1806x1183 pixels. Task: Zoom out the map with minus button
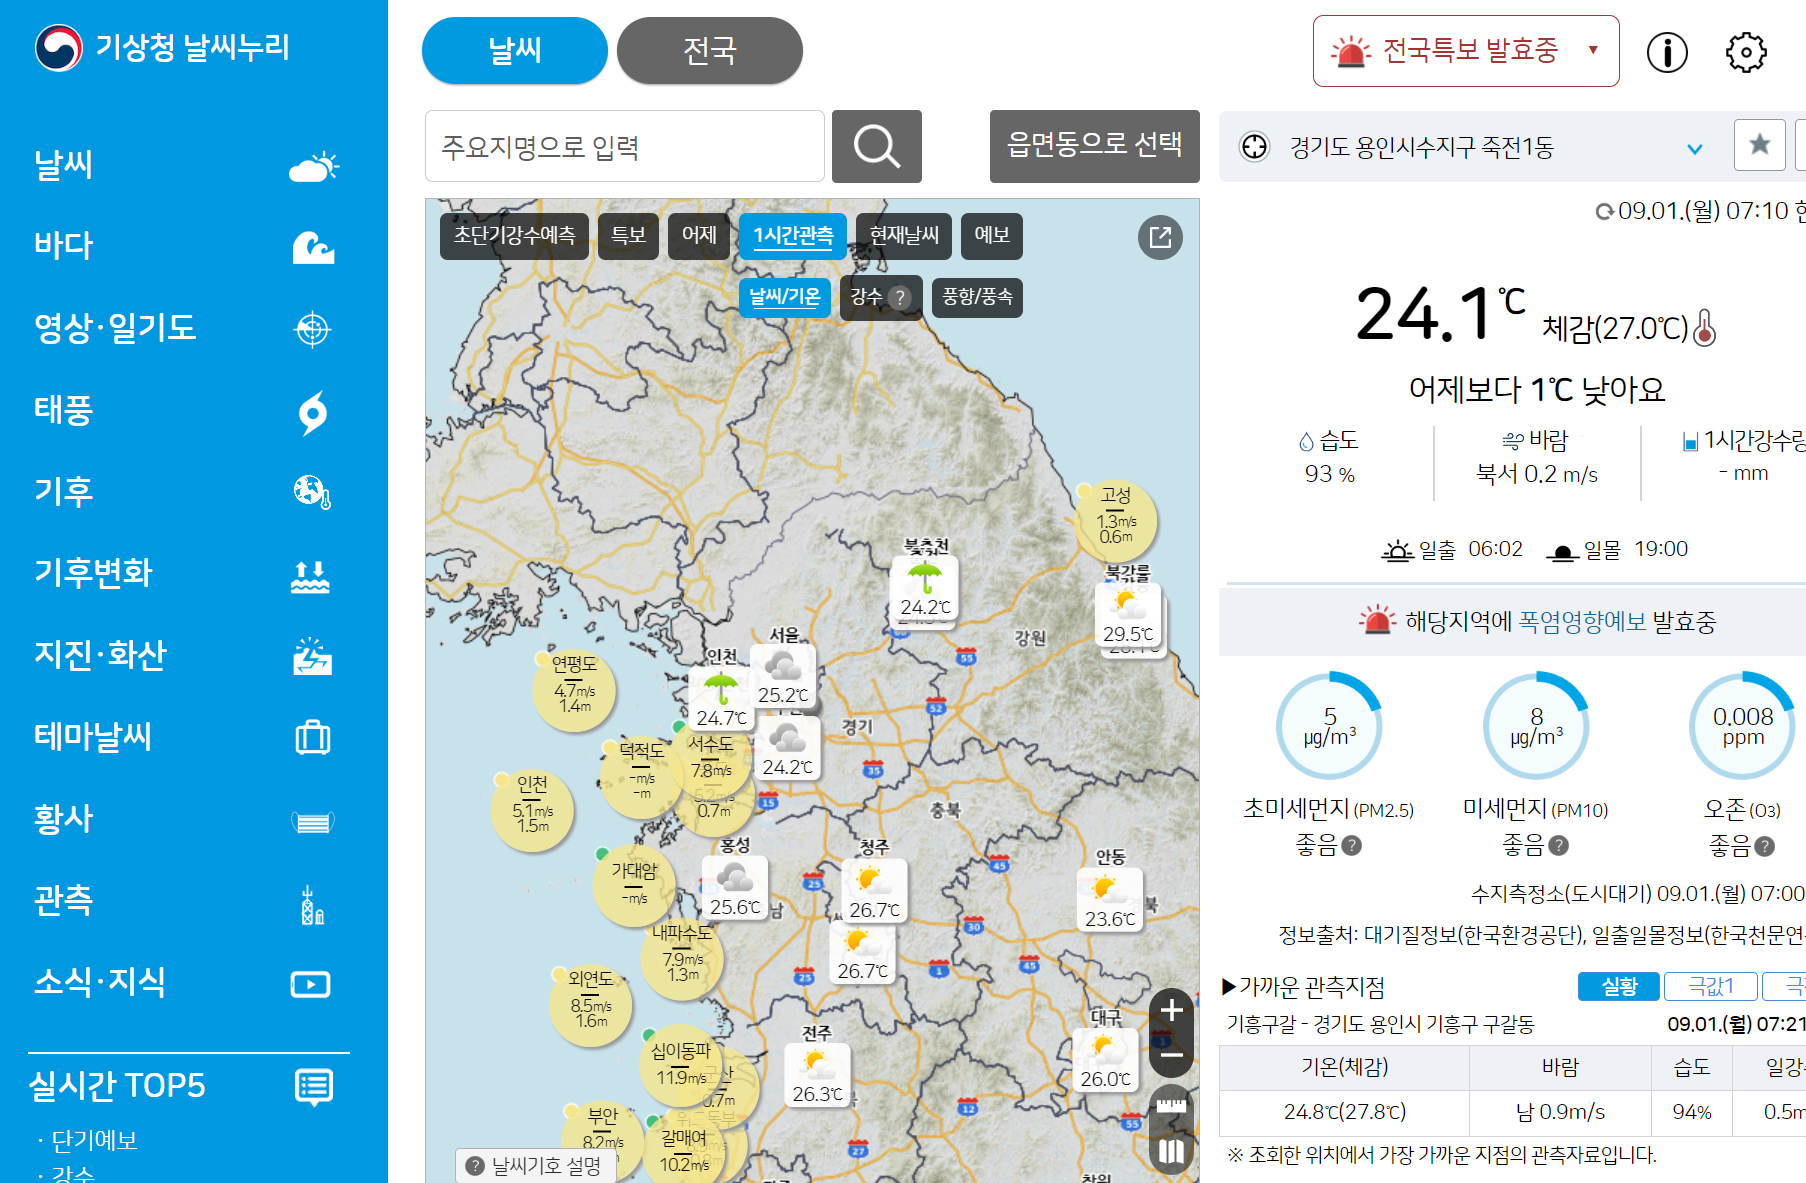pos(1172,1054)
